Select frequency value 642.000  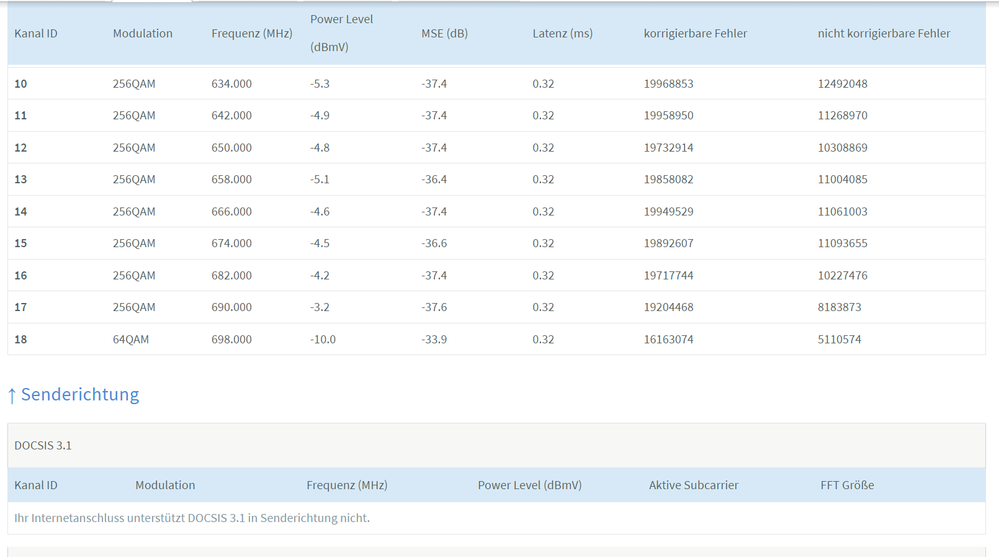click(x=231, y=115)
